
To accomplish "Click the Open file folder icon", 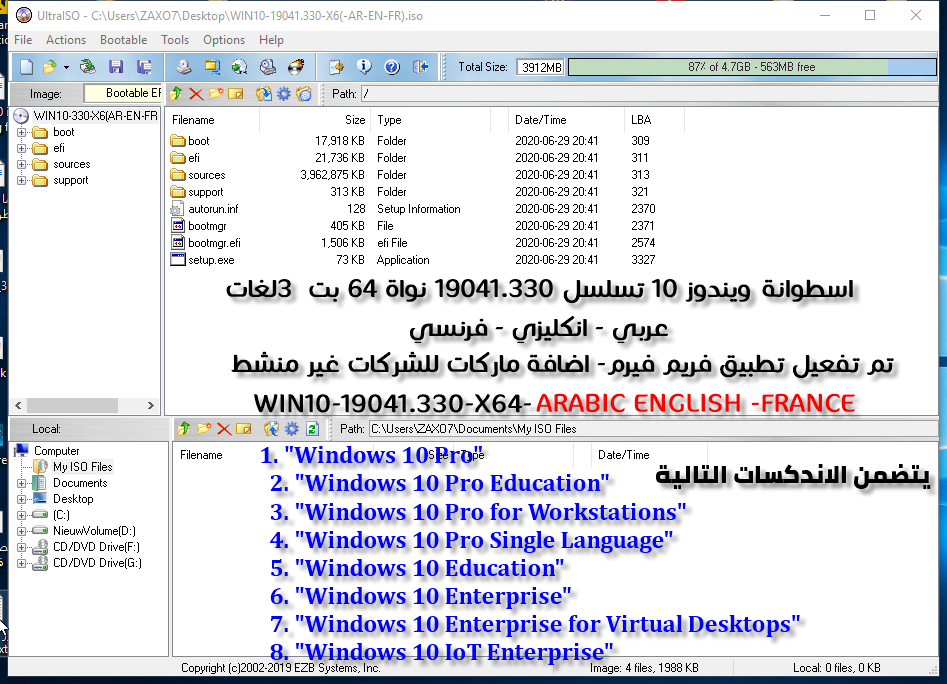I will pos(50,66).
